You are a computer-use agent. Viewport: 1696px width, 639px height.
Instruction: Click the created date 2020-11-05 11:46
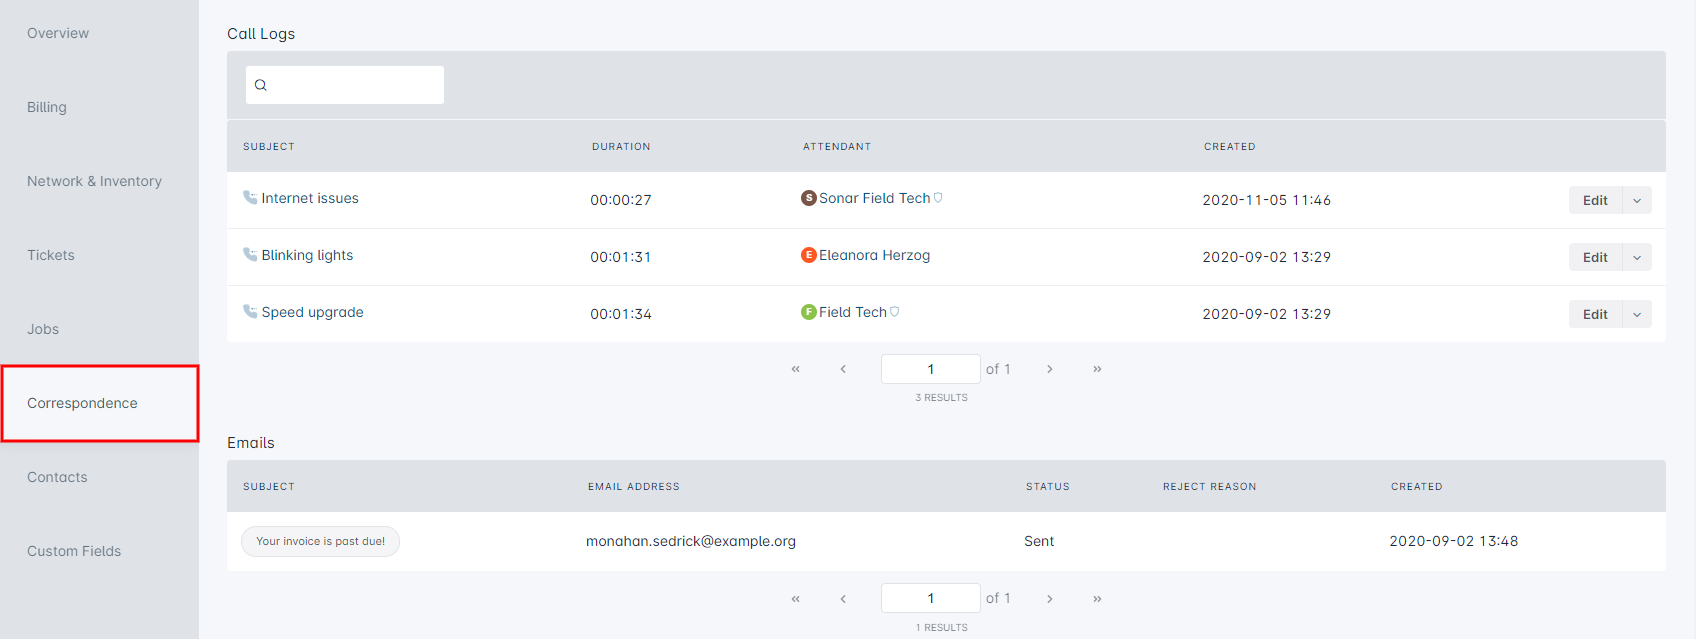click(1267, 200)
